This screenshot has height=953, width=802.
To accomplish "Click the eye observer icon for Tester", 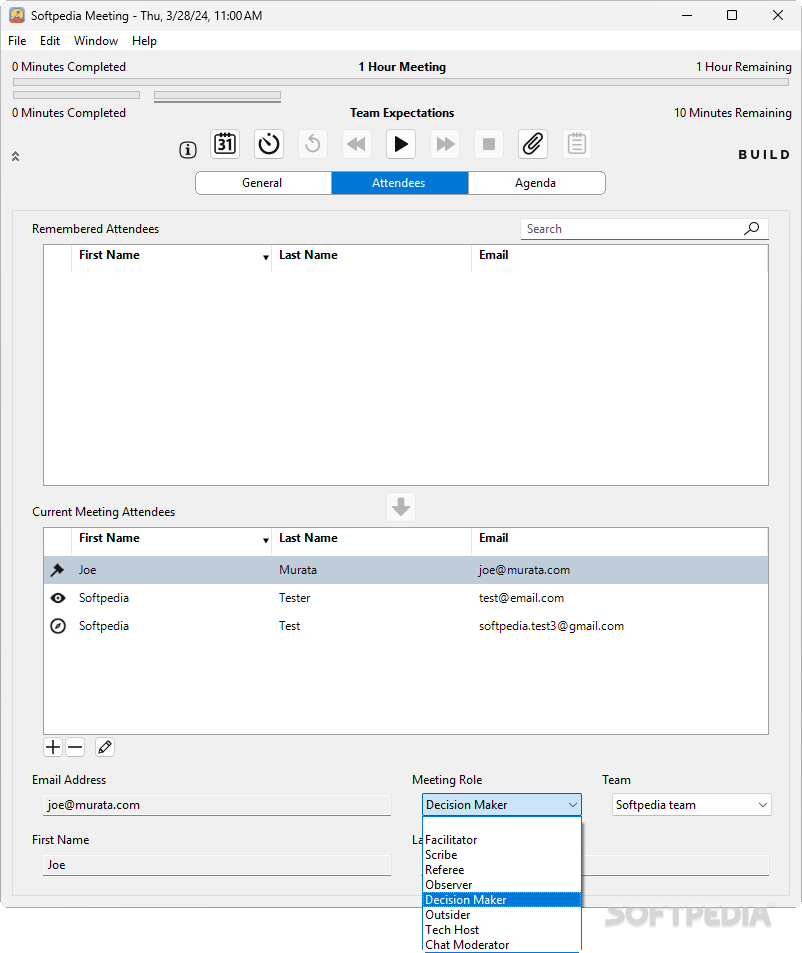I will coord(58,598).
